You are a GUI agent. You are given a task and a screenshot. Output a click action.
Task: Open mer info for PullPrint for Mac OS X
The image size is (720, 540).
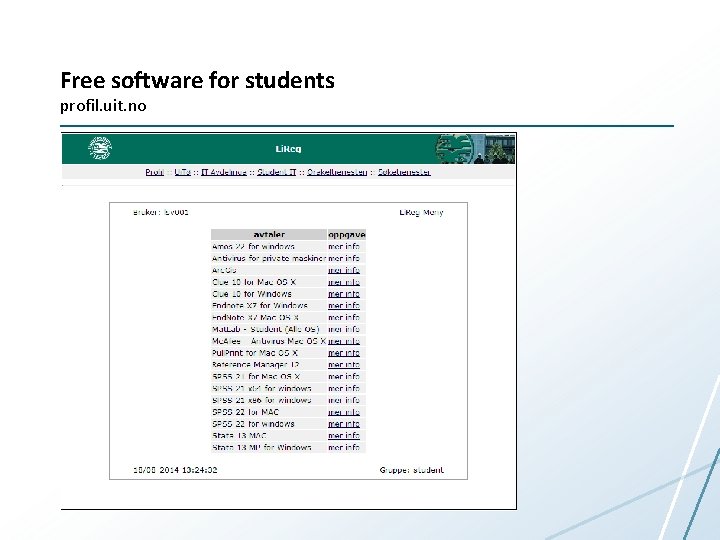[344, 353]
